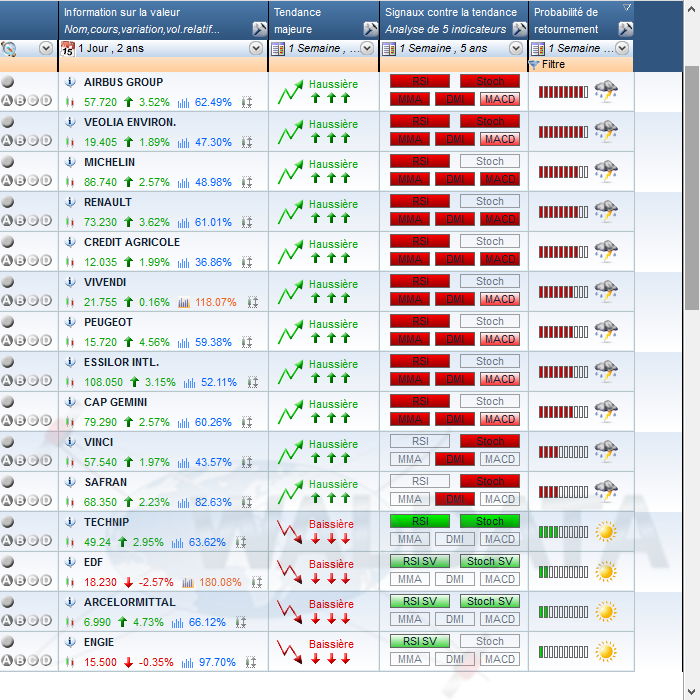Screen dimensions: 700x700
Task: Open the candlestick chart icon in MICHELIN row
Action: tap(70, 182)
